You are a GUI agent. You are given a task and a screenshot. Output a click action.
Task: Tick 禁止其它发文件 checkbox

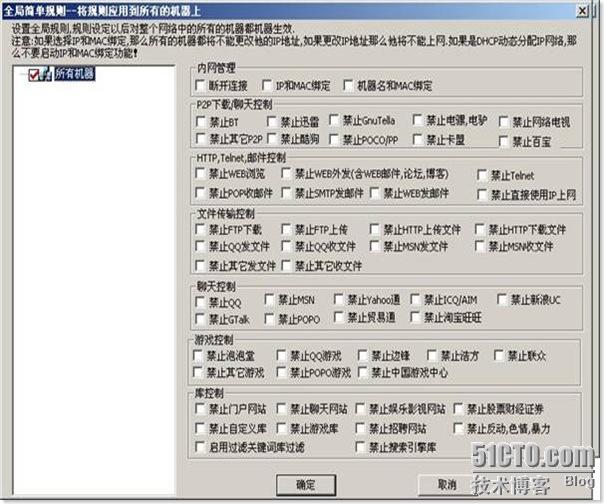200,265
